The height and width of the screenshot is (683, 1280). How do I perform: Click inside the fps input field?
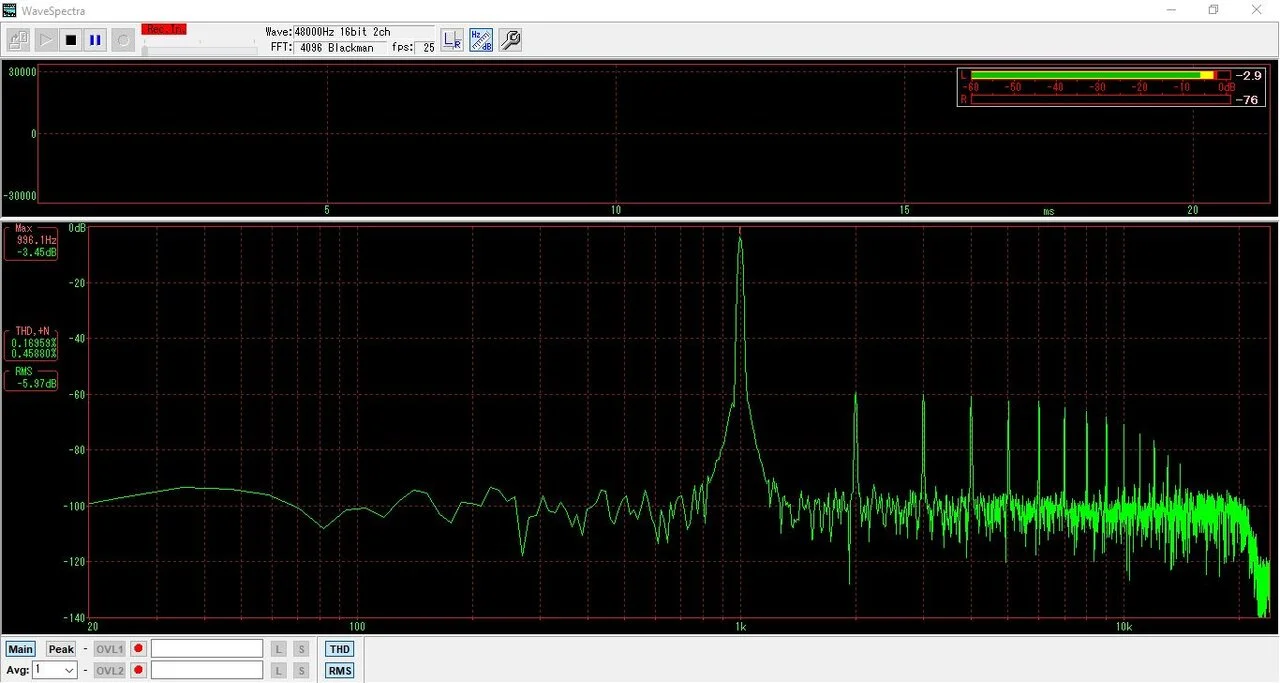click(x=426, y=47)
